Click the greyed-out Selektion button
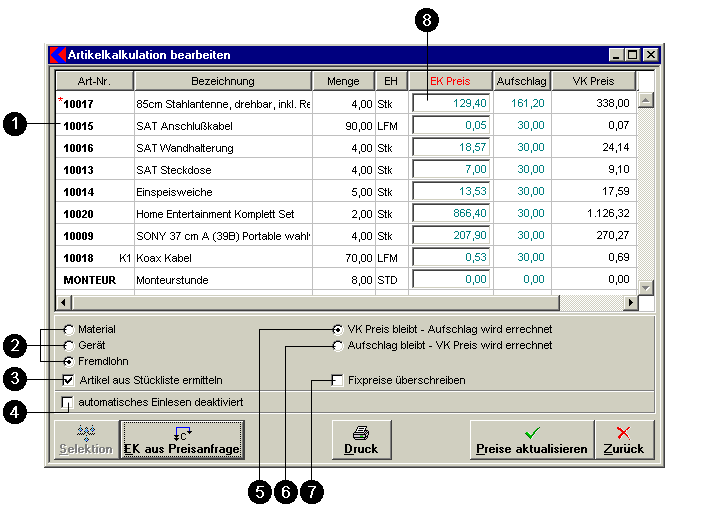The height and width of the screenshot is (510, 709). (86, 439)
